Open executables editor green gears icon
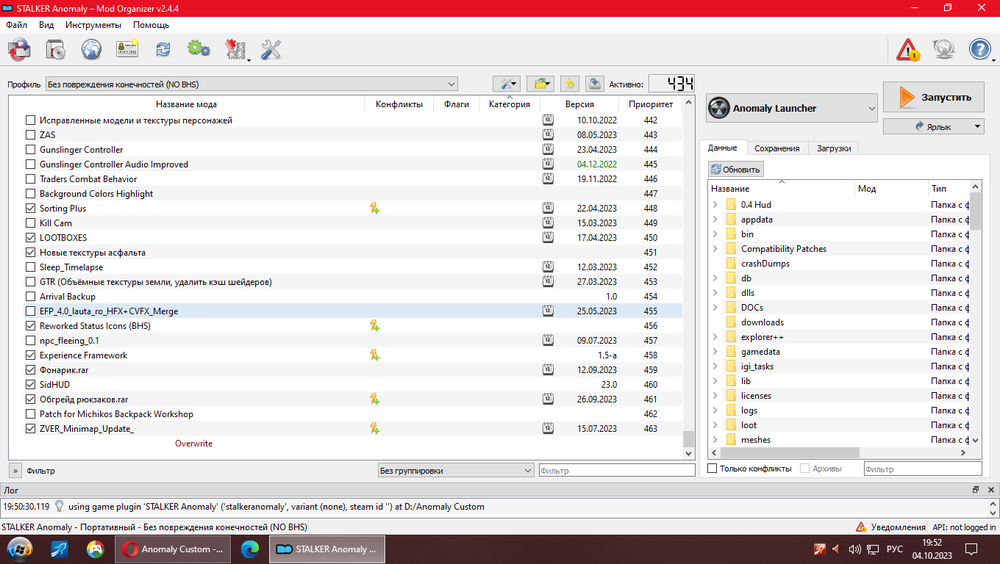The height and width of the screenshot is (564, 1000). coord(198,49)
